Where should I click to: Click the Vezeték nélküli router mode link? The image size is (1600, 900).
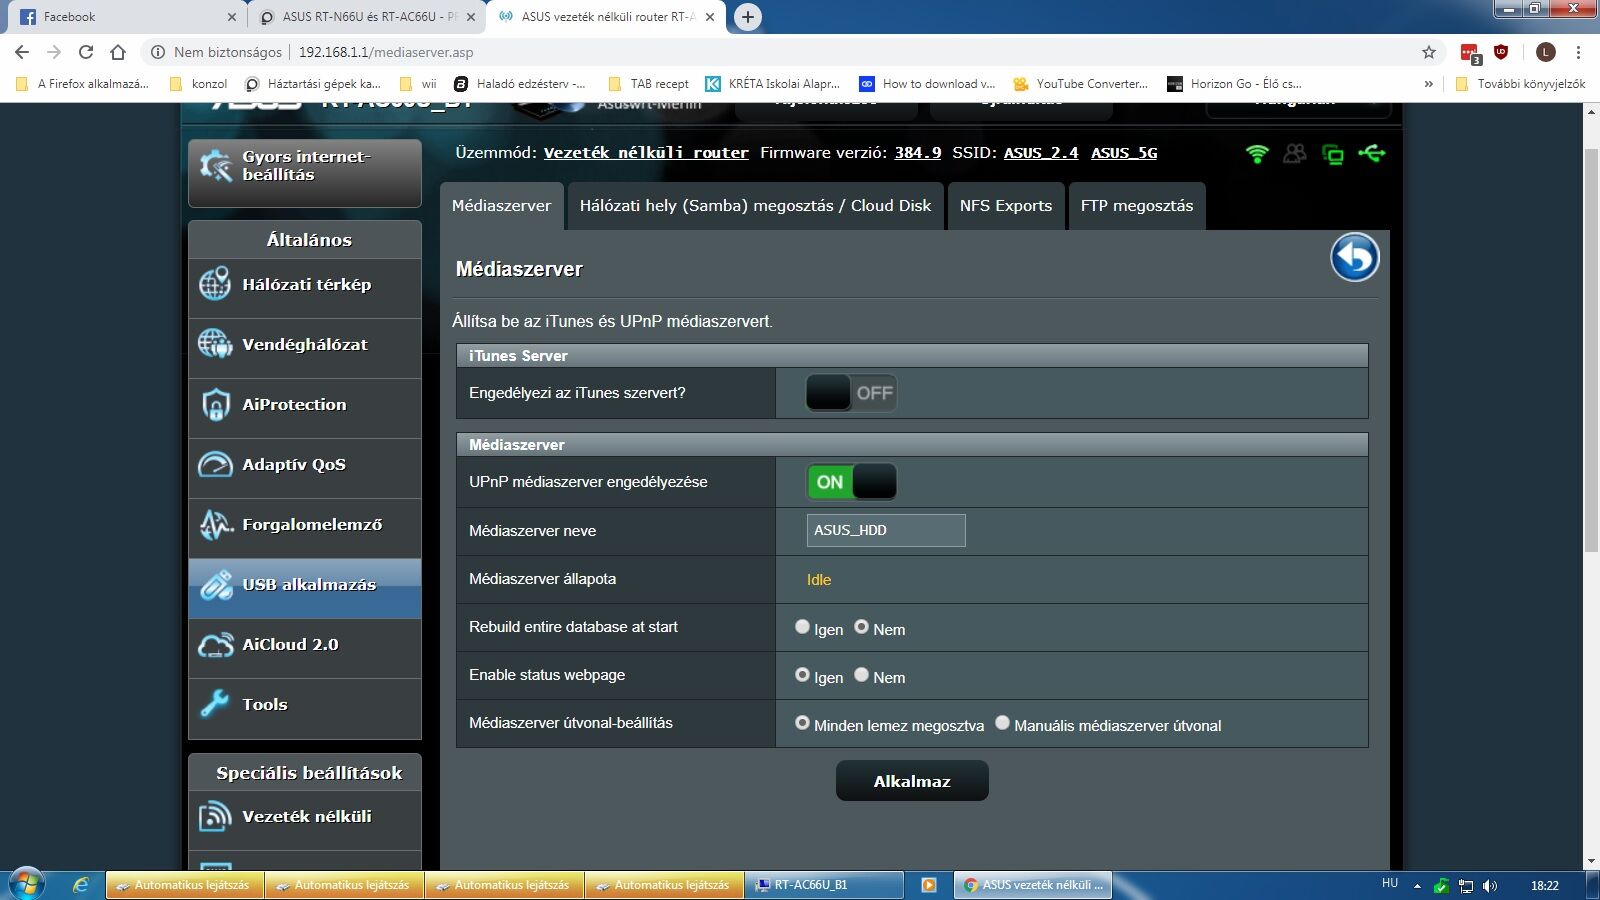coord(646,153)
